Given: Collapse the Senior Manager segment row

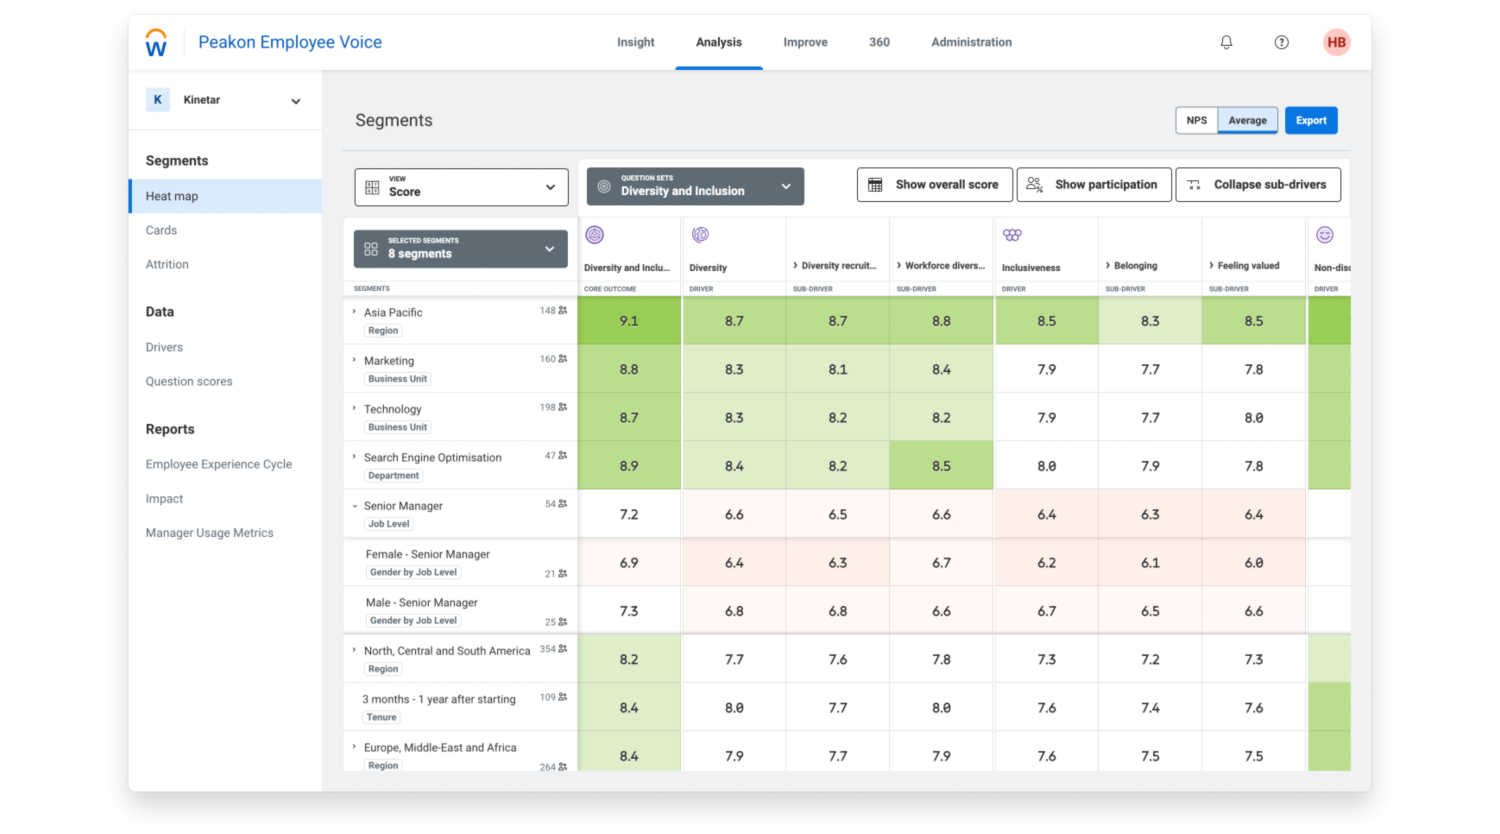Looking at the screenshot, I should (354, 506).
